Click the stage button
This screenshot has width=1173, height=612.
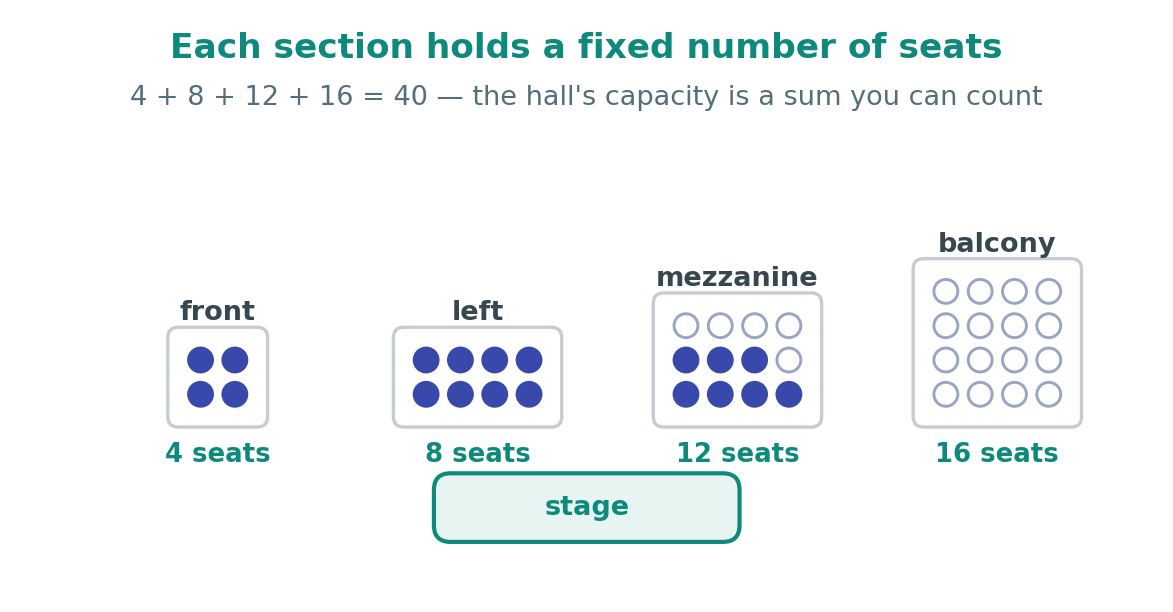(x=586, y=507)
